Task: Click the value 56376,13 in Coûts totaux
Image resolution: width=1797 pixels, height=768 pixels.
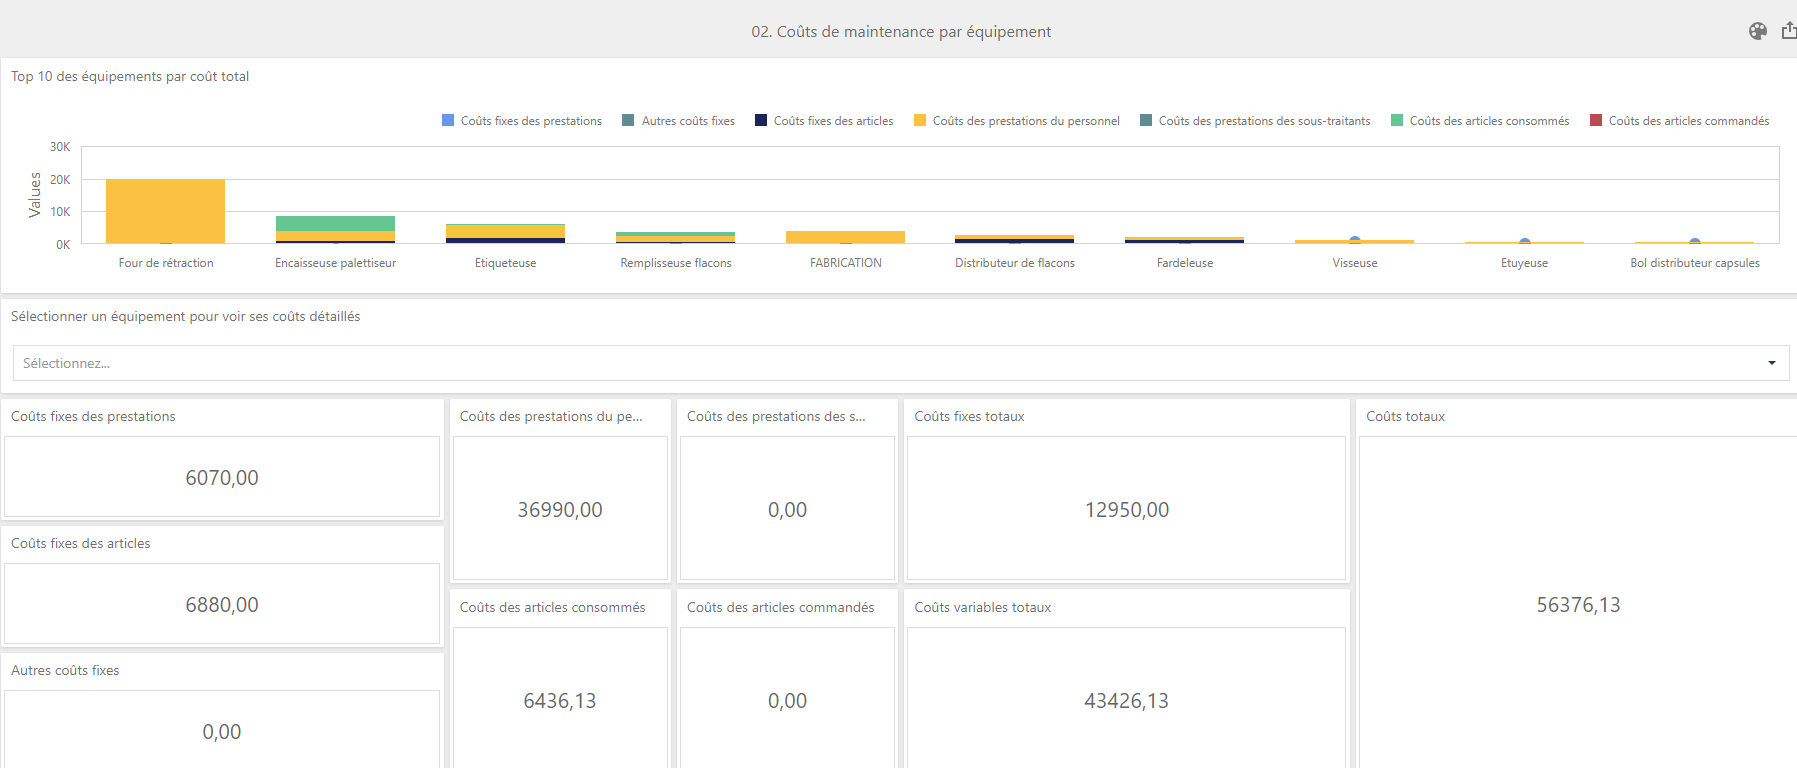Action: pos(1579,605)
